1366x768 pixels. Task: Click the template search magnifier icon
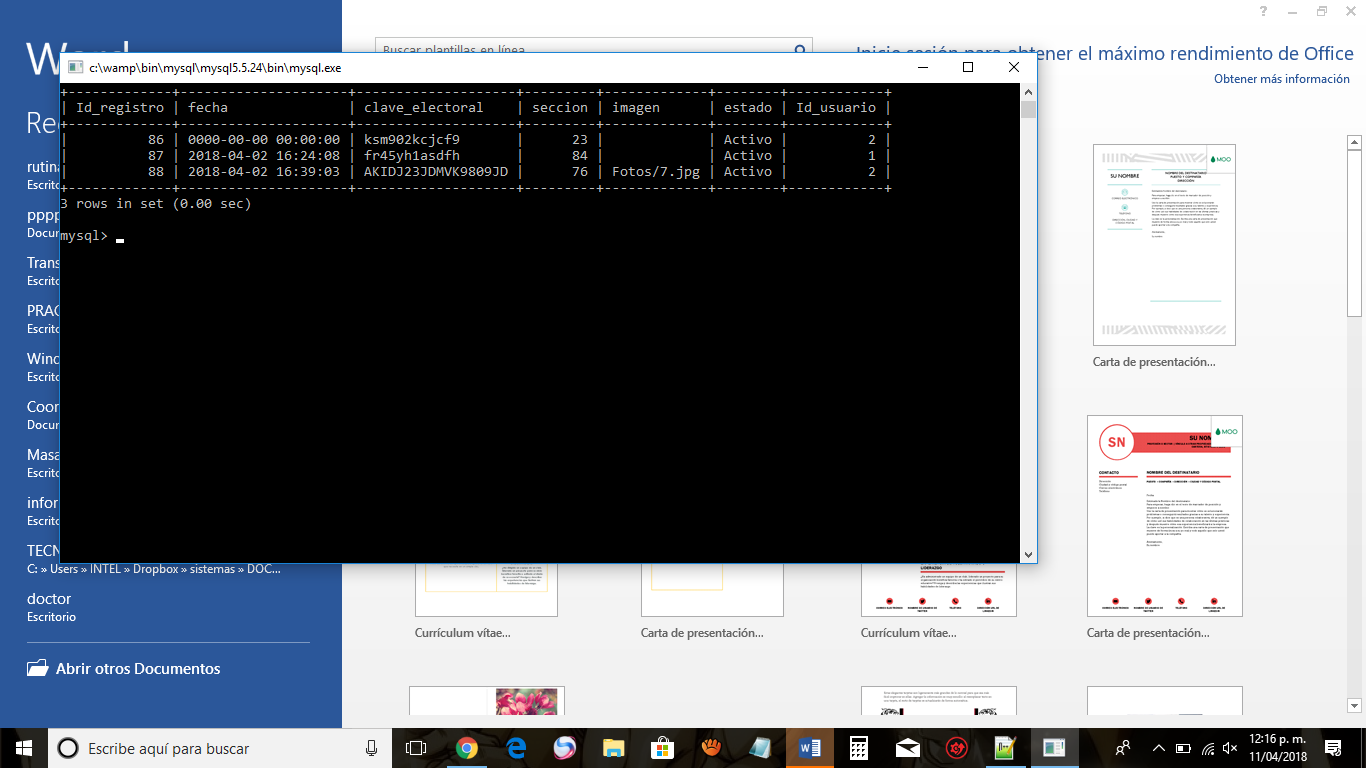[800, 50]
